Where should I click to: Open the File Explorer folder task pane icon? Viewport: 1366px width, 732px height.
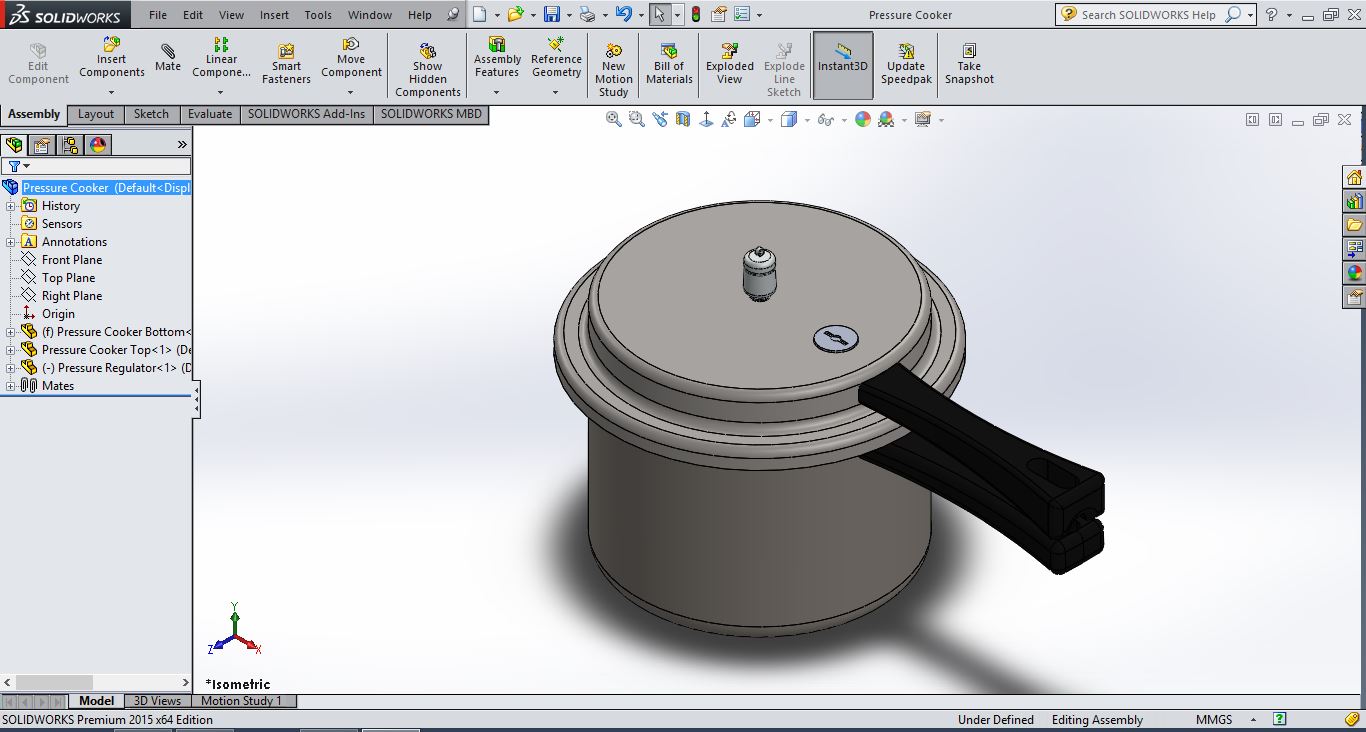click(x=1354, y=225)
